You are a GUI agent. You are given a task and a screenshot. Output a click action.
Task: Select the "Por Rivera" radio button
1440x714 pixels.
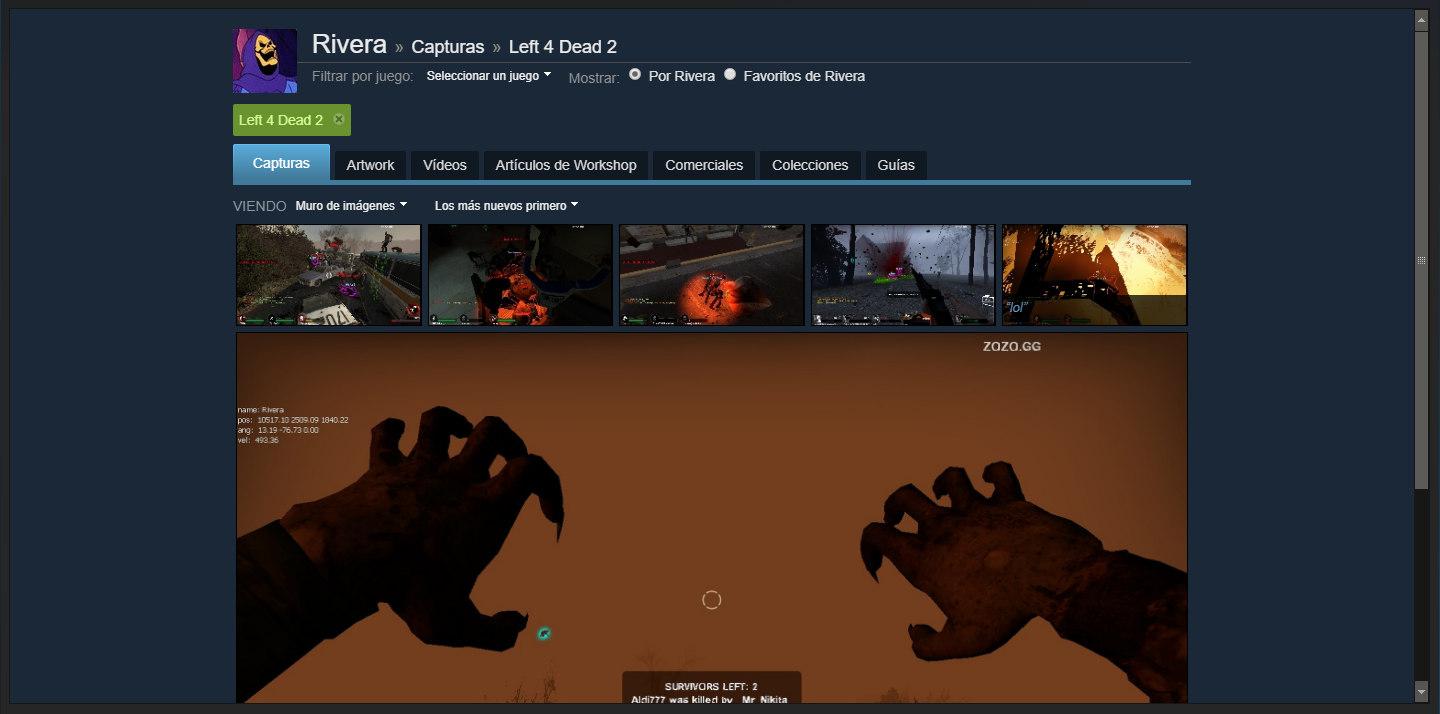tap(635, 75)
